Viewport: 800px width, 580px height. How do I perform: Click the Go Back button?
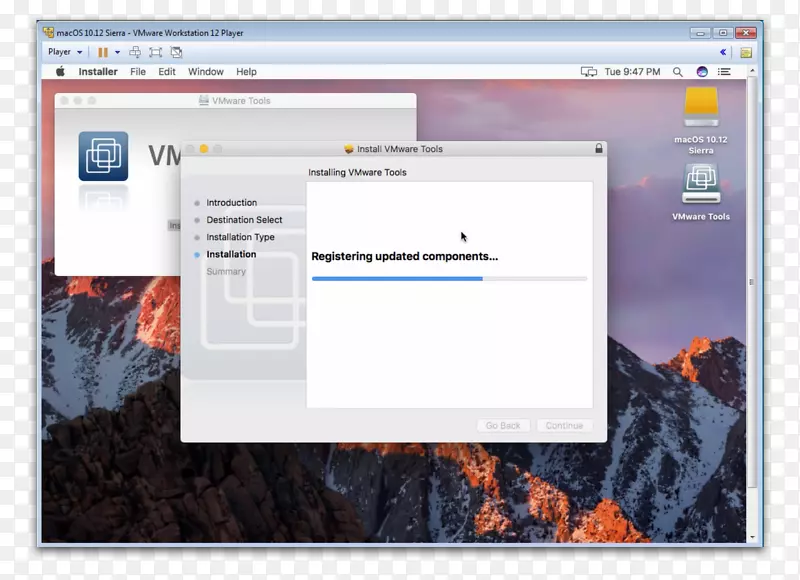[x=503, y=425]
